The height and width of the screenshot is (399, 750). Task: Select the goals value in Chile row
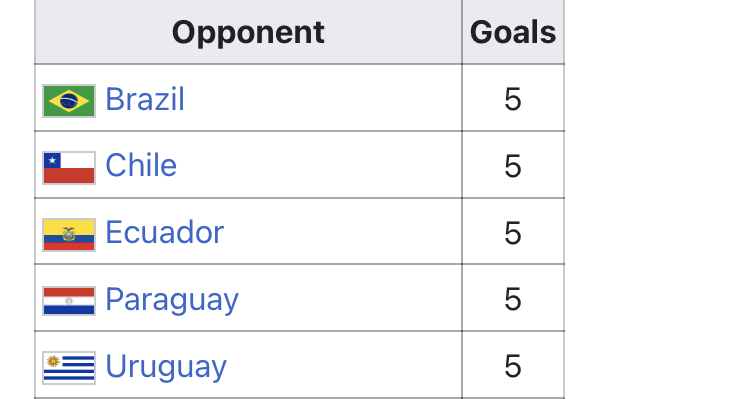coord(513,166)
